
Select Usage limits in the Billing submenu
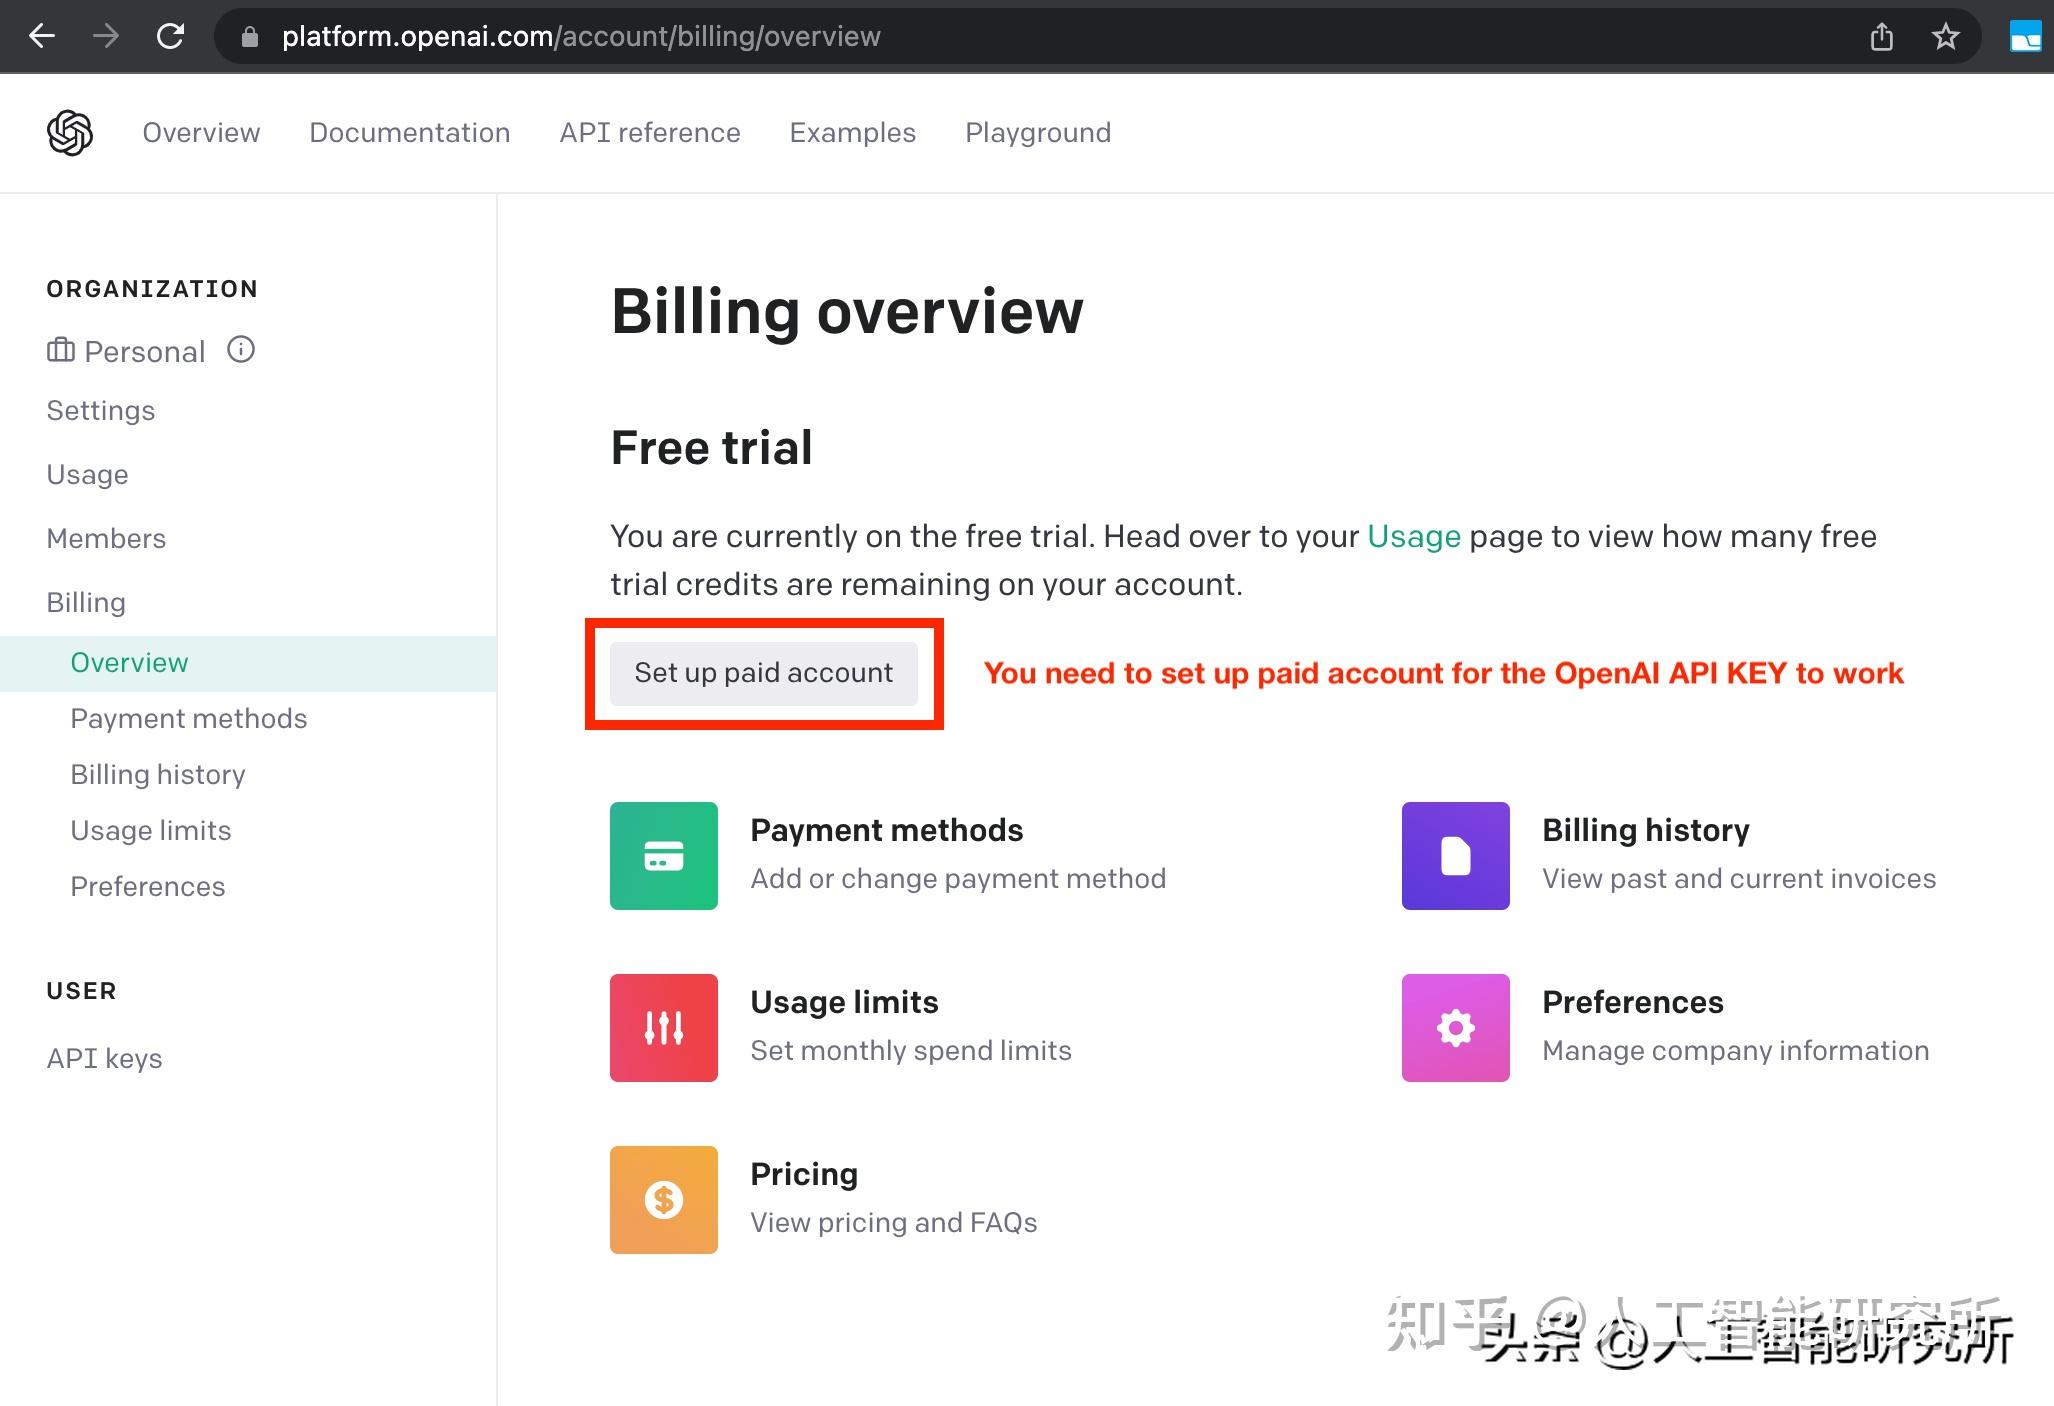pos(150,831)
